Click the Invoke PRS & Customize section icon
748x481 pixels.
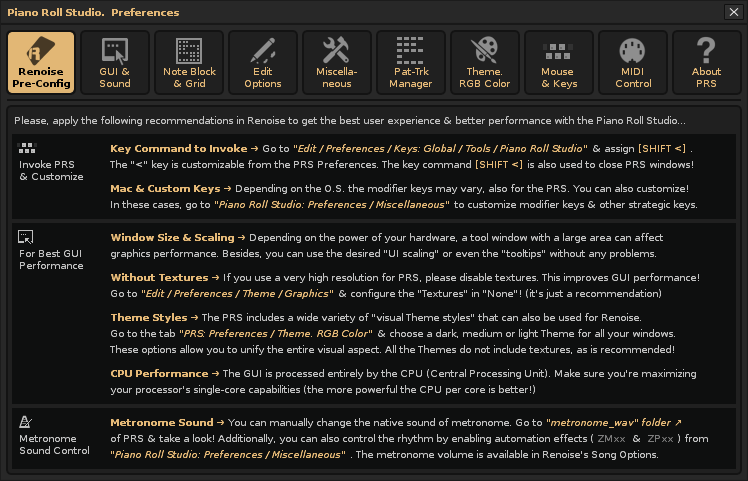[x=27, y=147]
